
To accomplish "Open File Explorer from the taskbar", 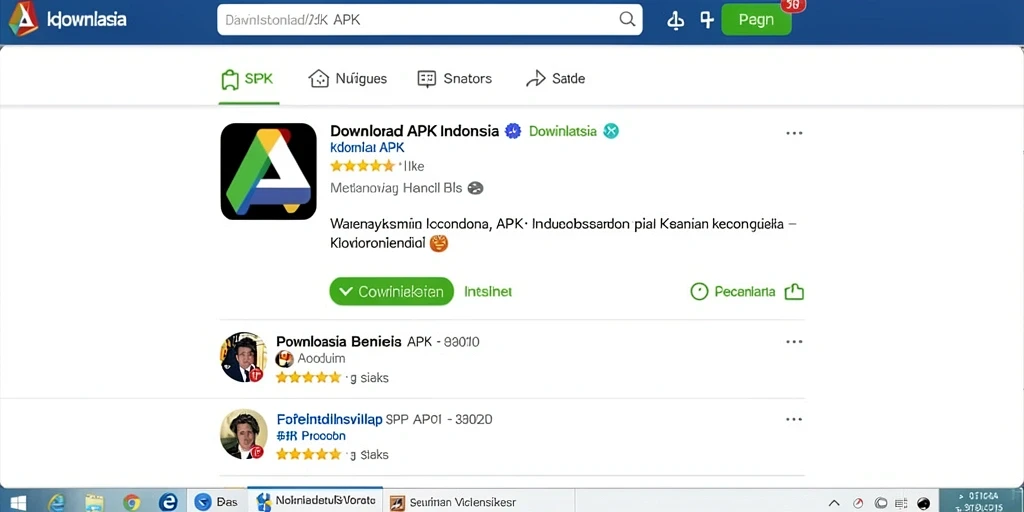I will point(94,501).
